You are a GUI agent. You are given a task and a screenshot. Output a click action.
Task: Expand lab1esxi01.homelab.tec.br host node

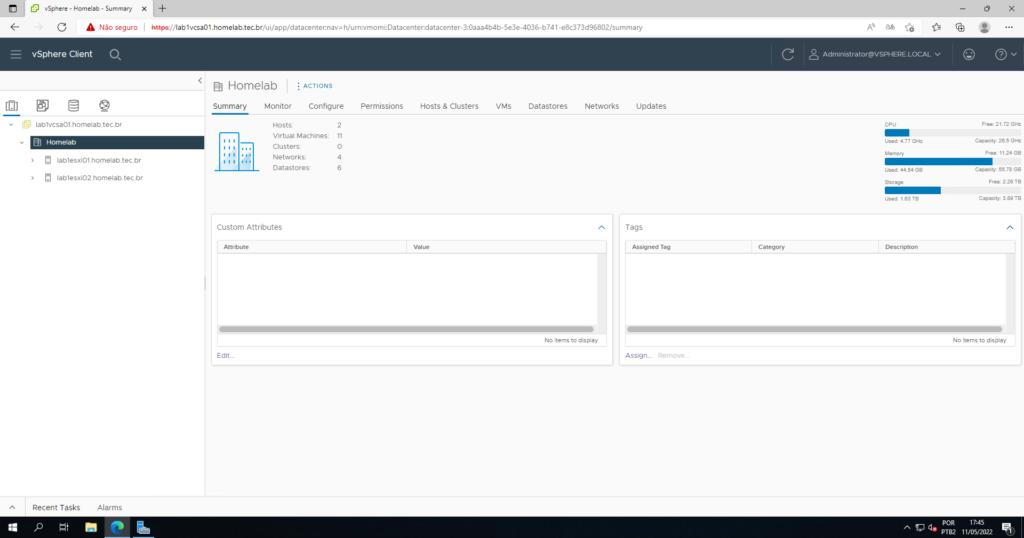pyautogui.click(x=33, y=160)
